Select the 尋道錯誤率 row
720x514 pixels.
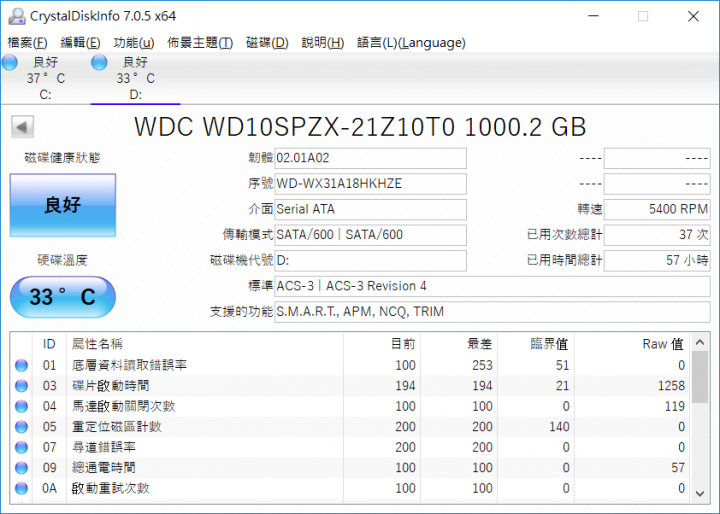point(350,447)
